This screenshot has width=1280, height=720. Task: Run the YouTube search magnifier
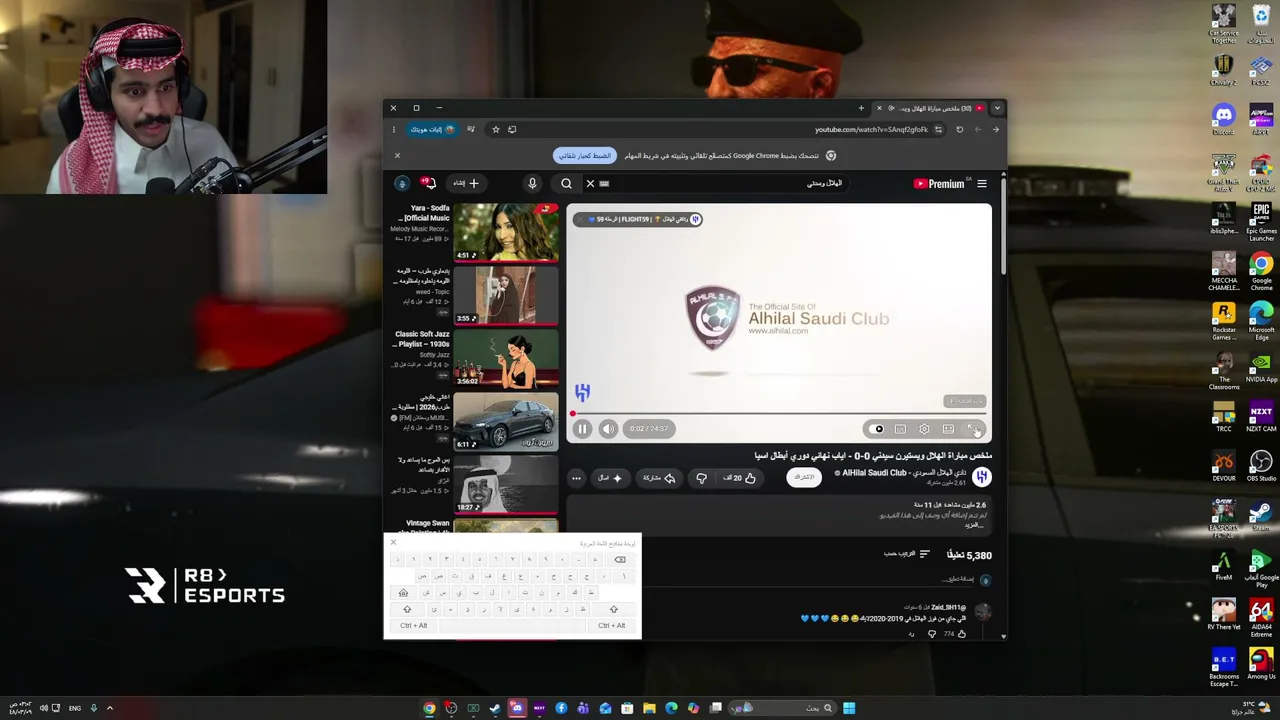(x=566, y=184)
